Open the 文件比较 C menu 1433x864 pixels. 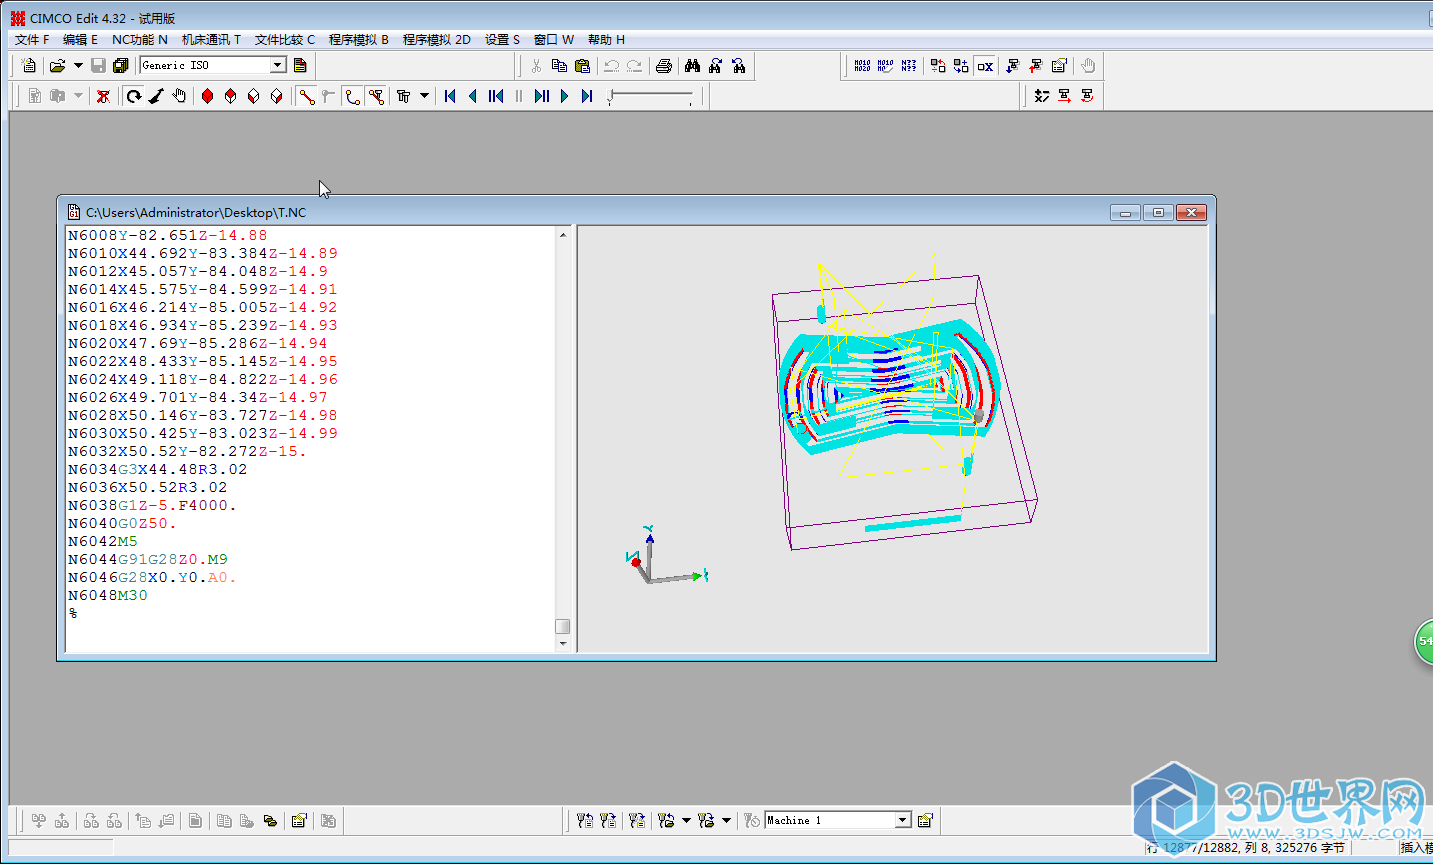(x=285, y=40)
